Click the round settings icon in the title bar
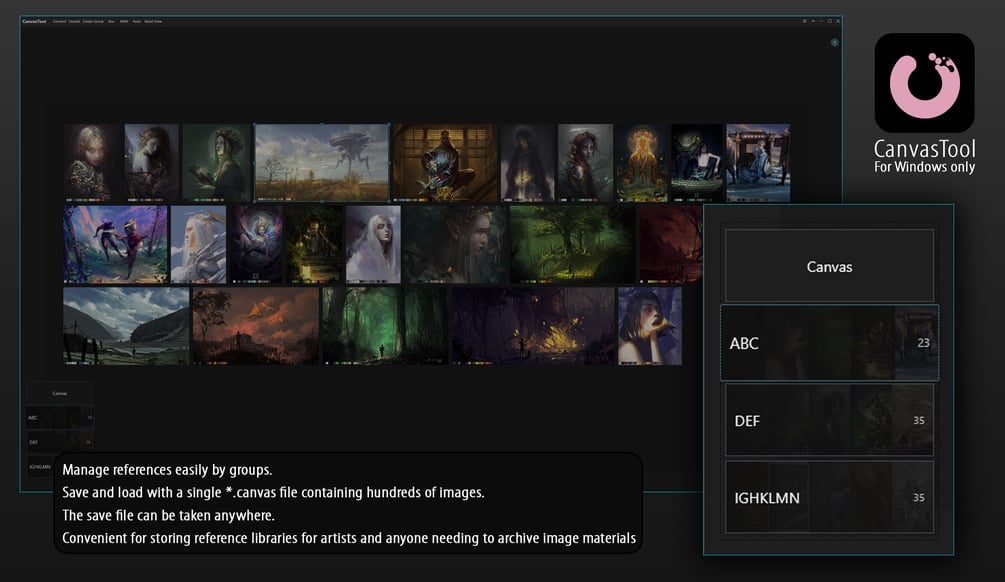This screenshot has height=582, width=1005. 804,21
